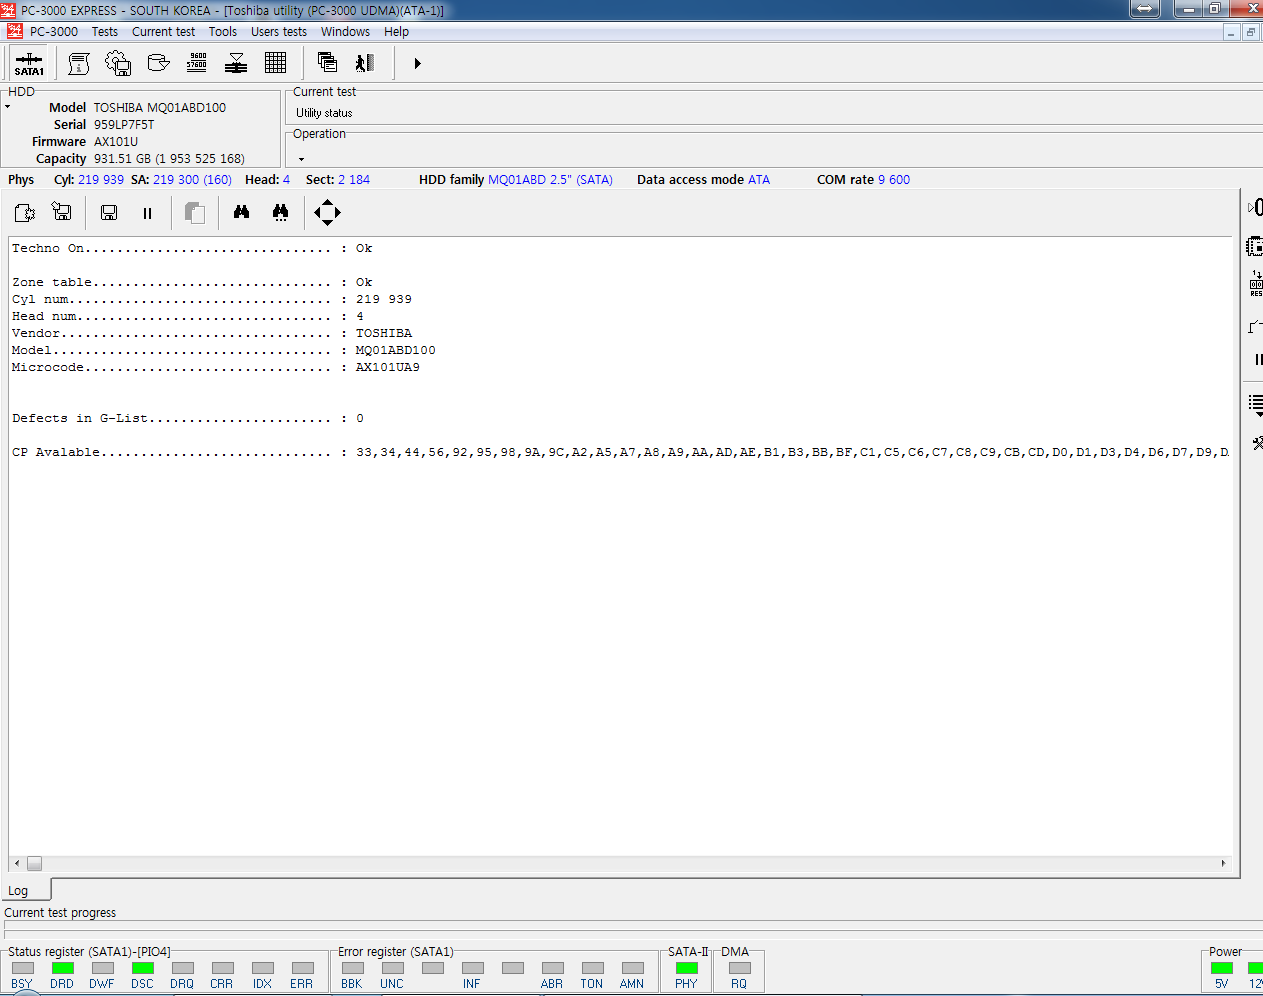Click the cascaded windows toolbar icon
This screenshot has width=1263, height=996.
[327, 63]
